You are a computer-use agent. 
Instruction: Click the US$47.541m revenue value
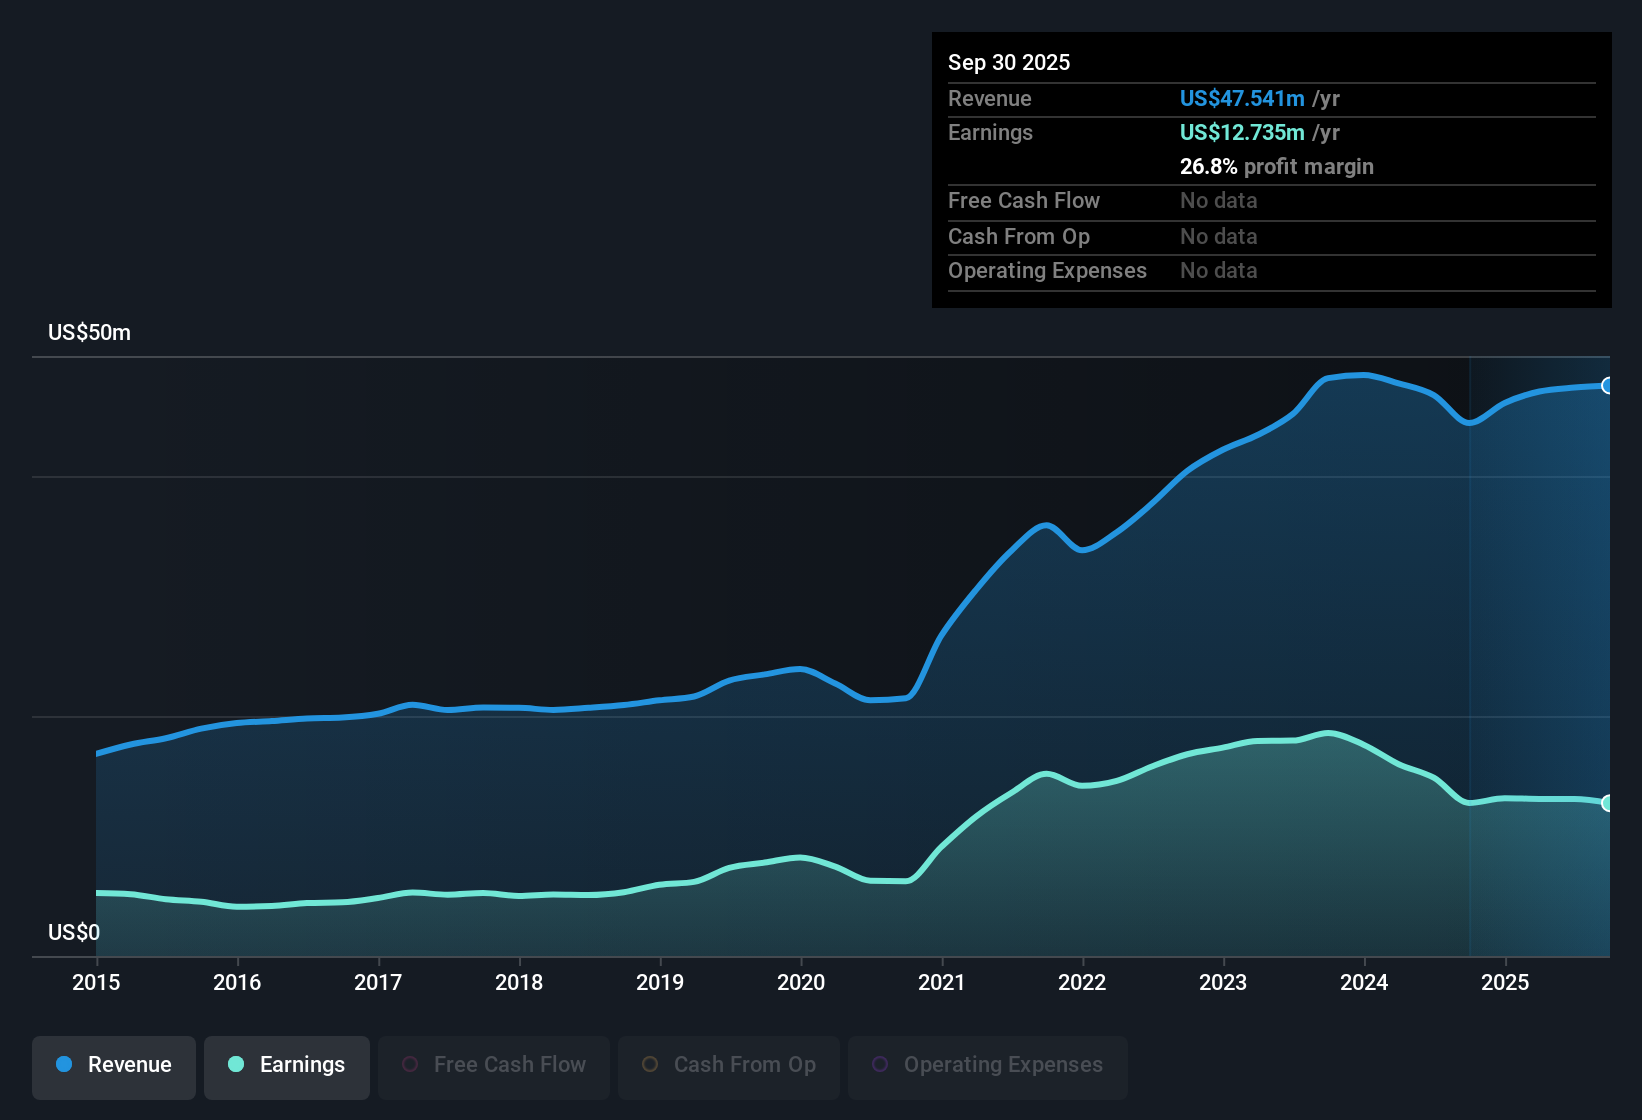(x=1242, y=98)
